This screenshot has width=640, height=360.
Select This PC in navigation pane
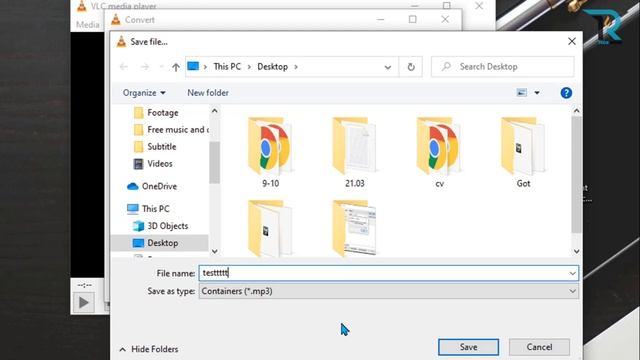(148, 209)
